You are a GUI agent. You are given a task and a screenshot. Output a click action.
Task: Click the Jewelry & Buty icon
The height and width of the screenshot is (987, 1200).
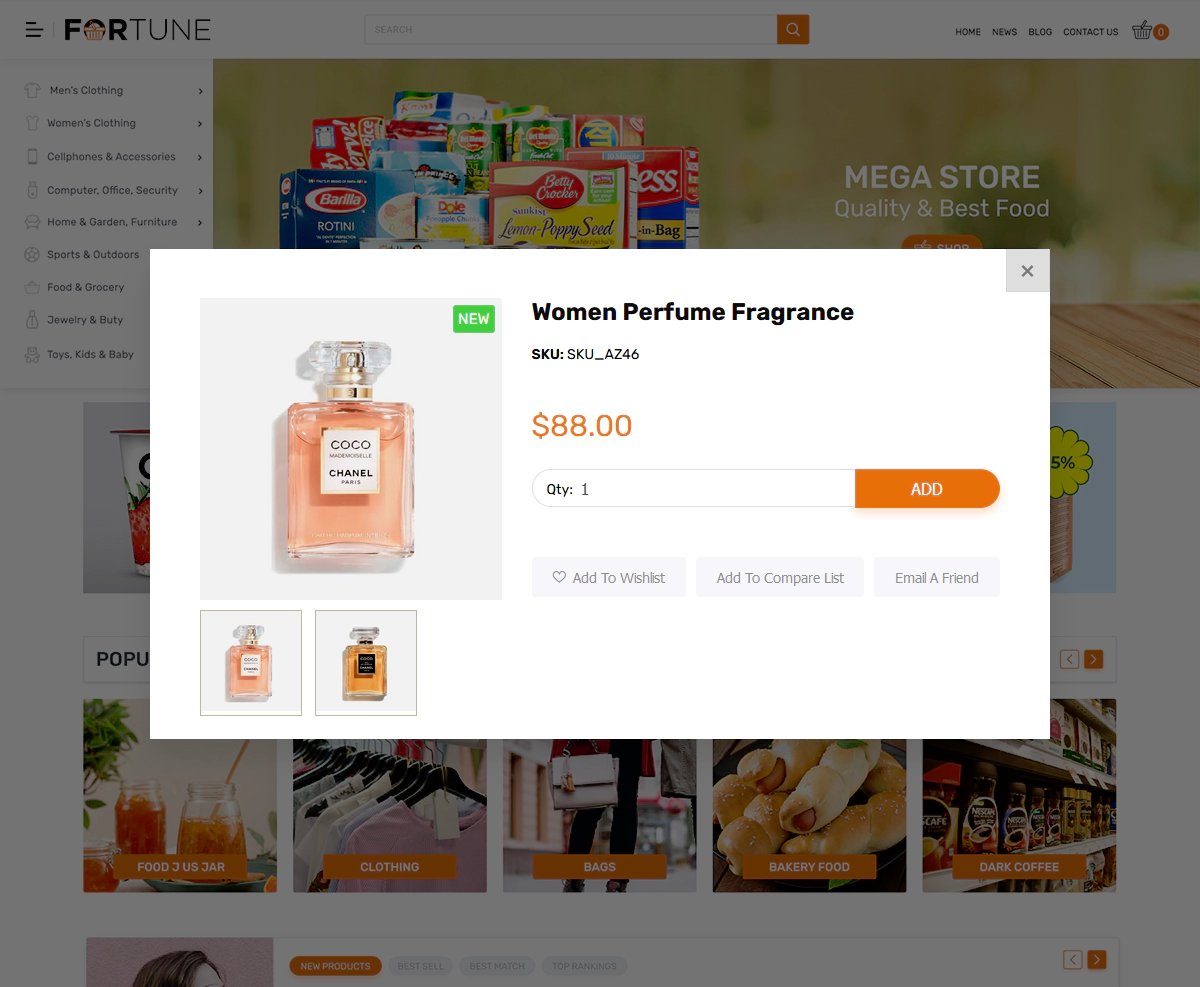[x=33, y=320]
